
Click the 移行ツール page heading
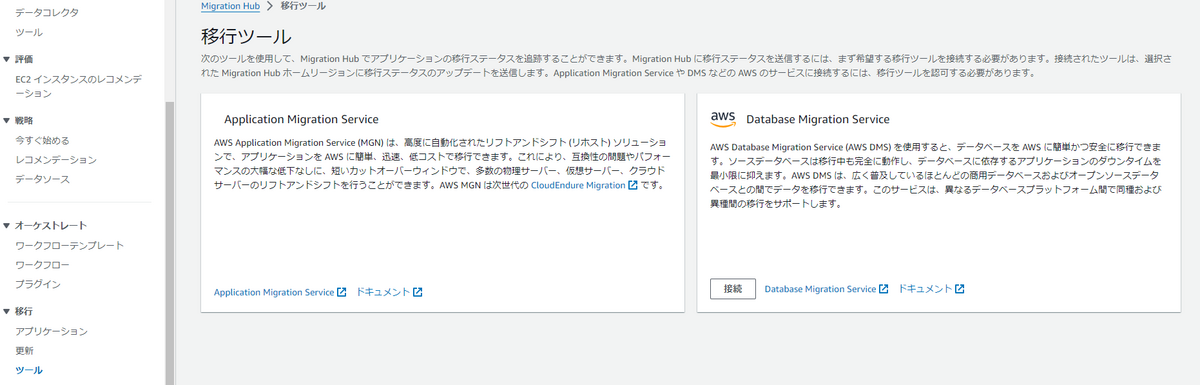pos(247,37)
